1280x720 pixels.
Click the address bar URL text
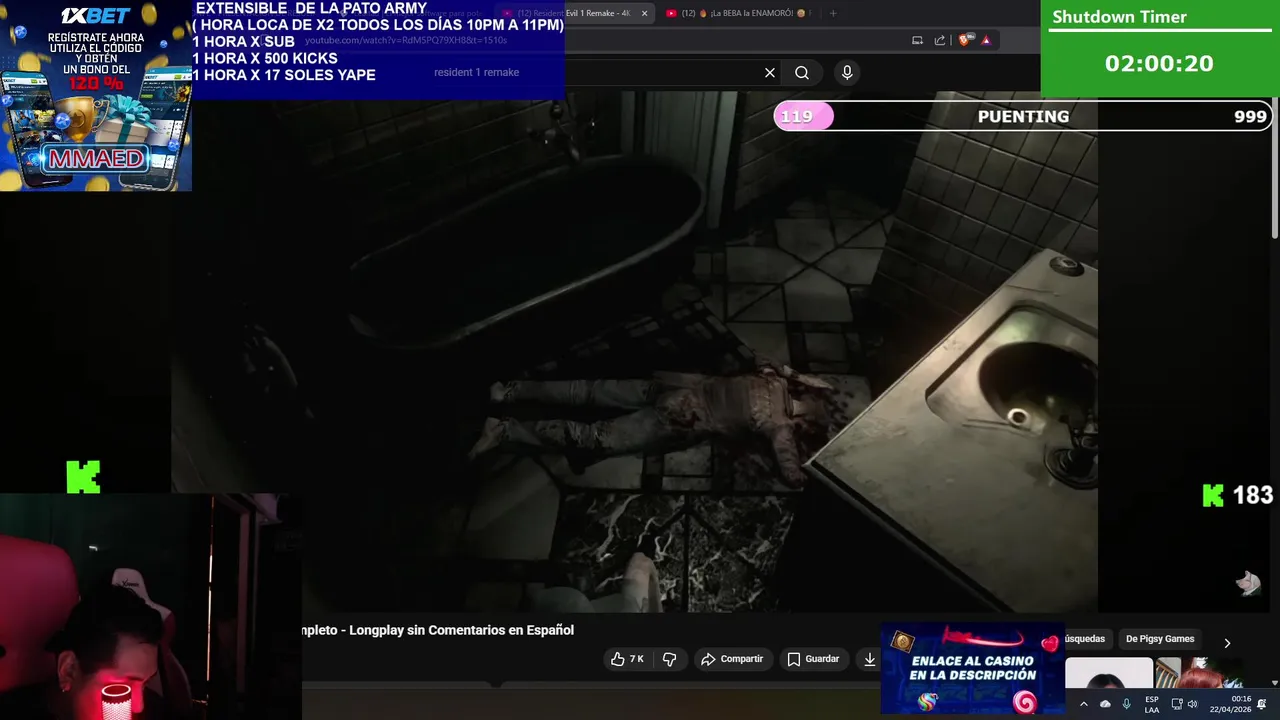[x=406, y=40]
